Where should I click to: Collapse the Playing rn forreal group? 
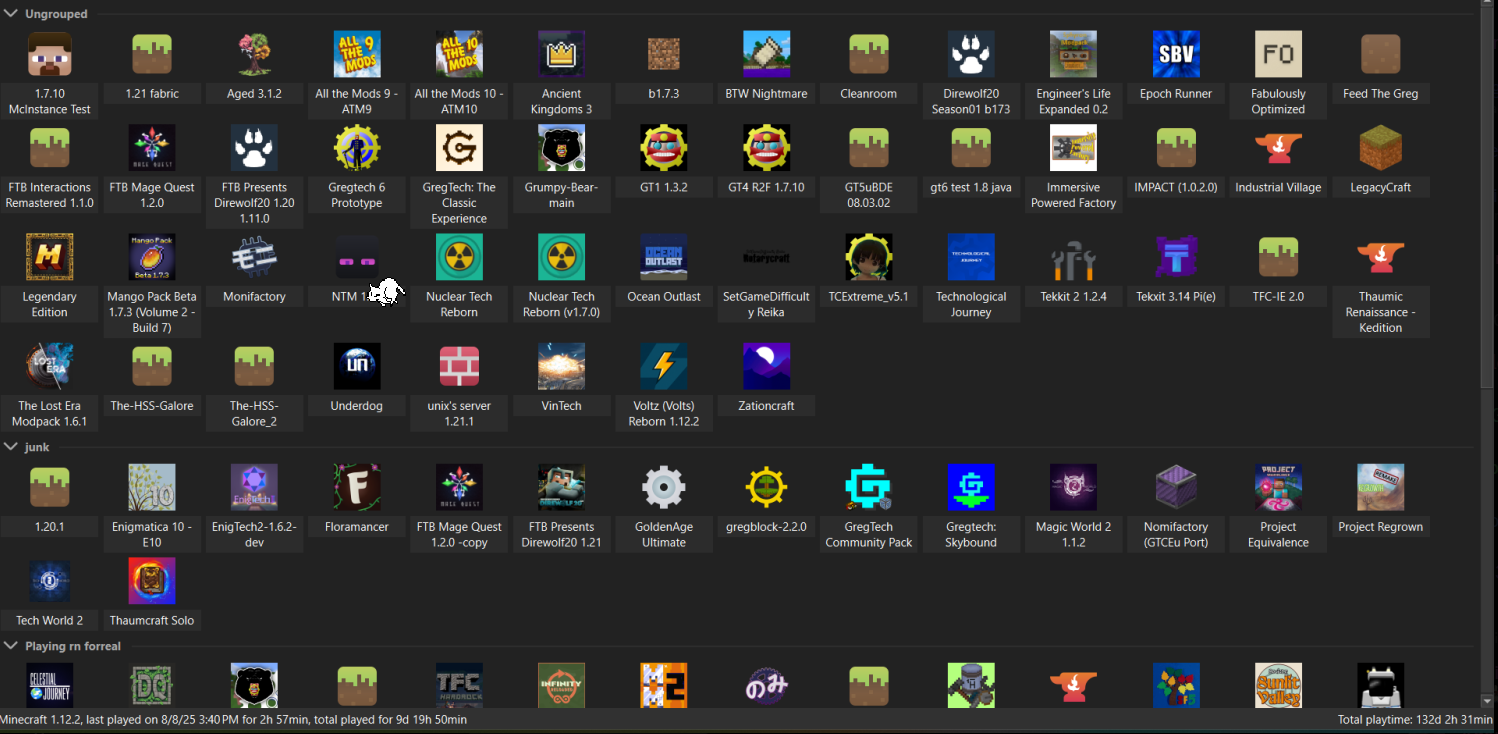[x=11, y=646]
